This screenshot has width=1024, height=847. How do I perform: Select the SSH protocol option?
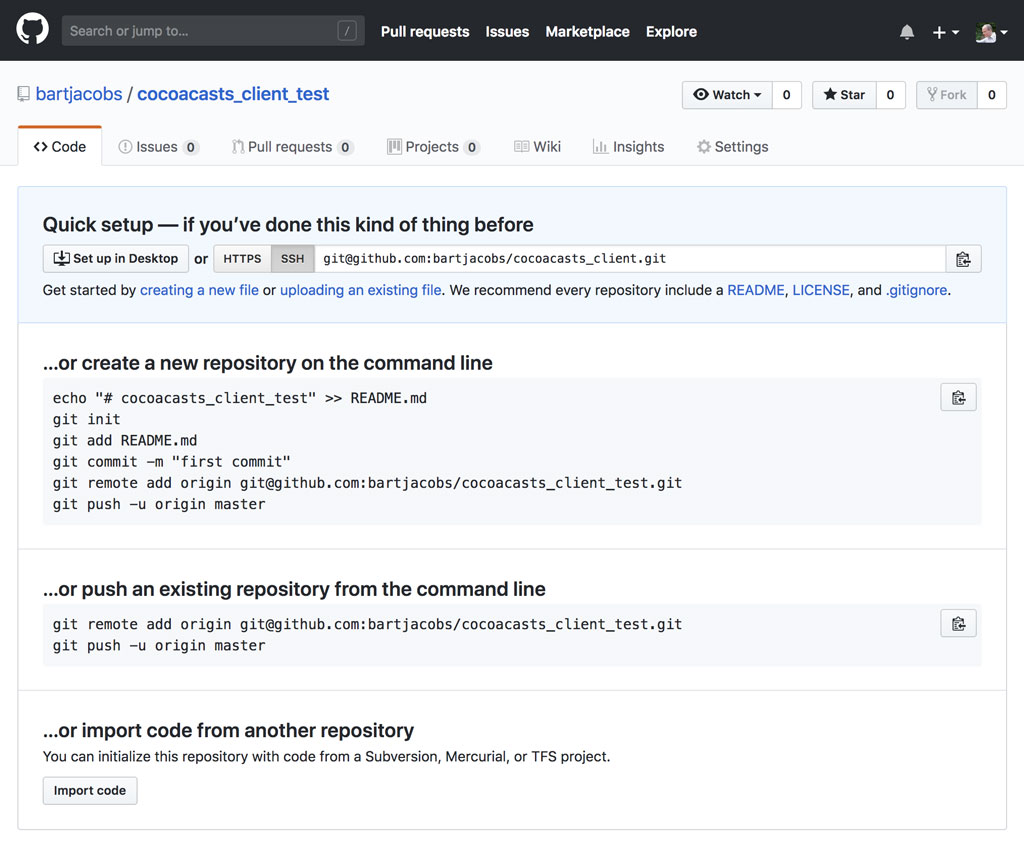[x=292, y=259]
